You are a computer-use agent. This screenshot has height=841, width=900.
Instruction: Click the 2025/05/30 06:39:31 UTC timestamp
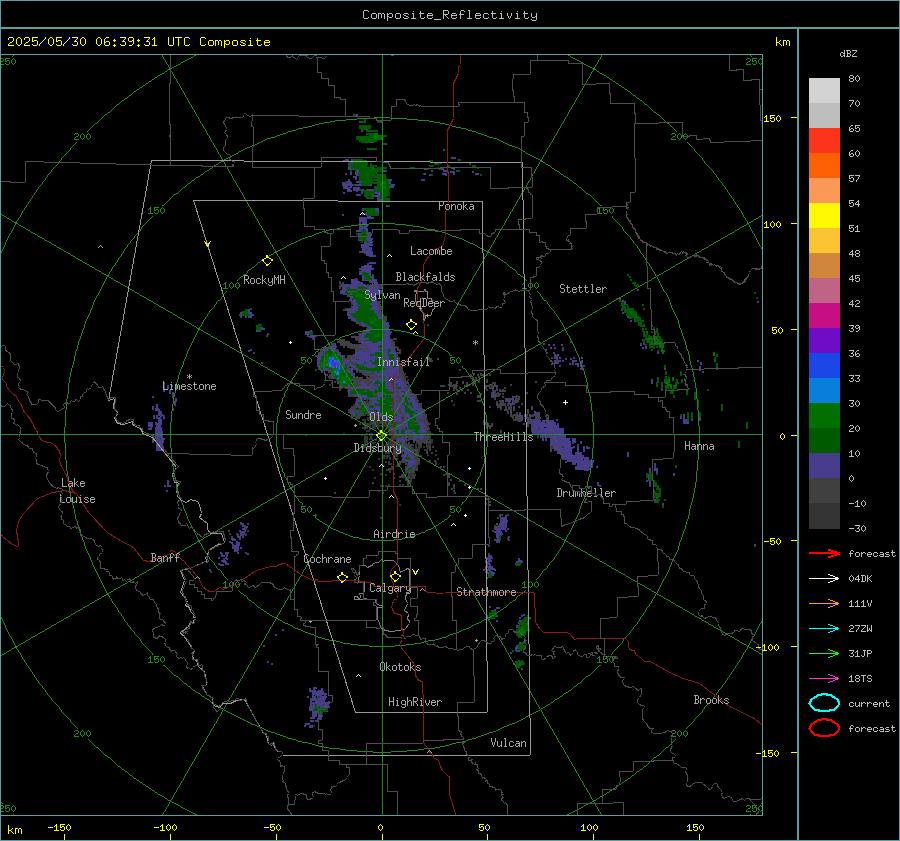click(x=139, y=42)
